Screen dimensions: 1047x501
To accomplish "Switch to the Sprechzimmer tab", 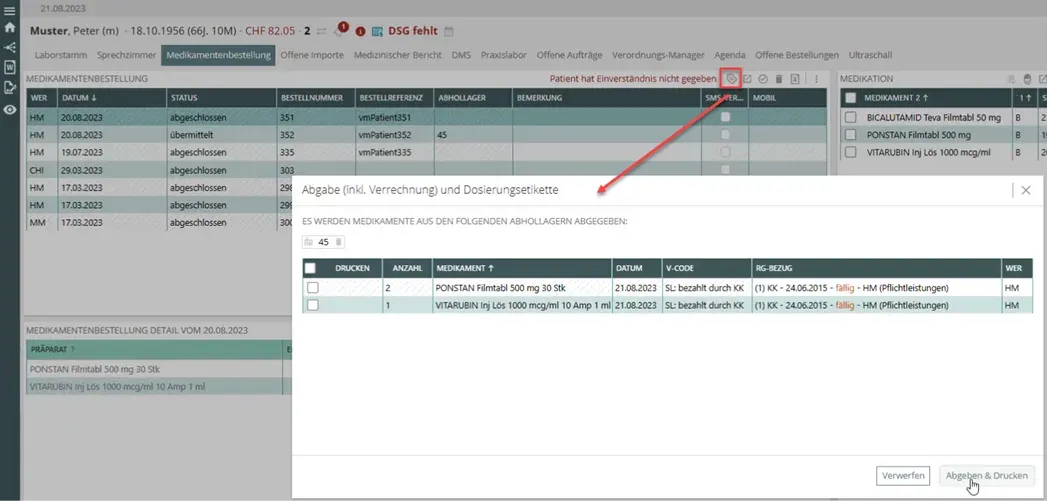I will pos(126,55).
